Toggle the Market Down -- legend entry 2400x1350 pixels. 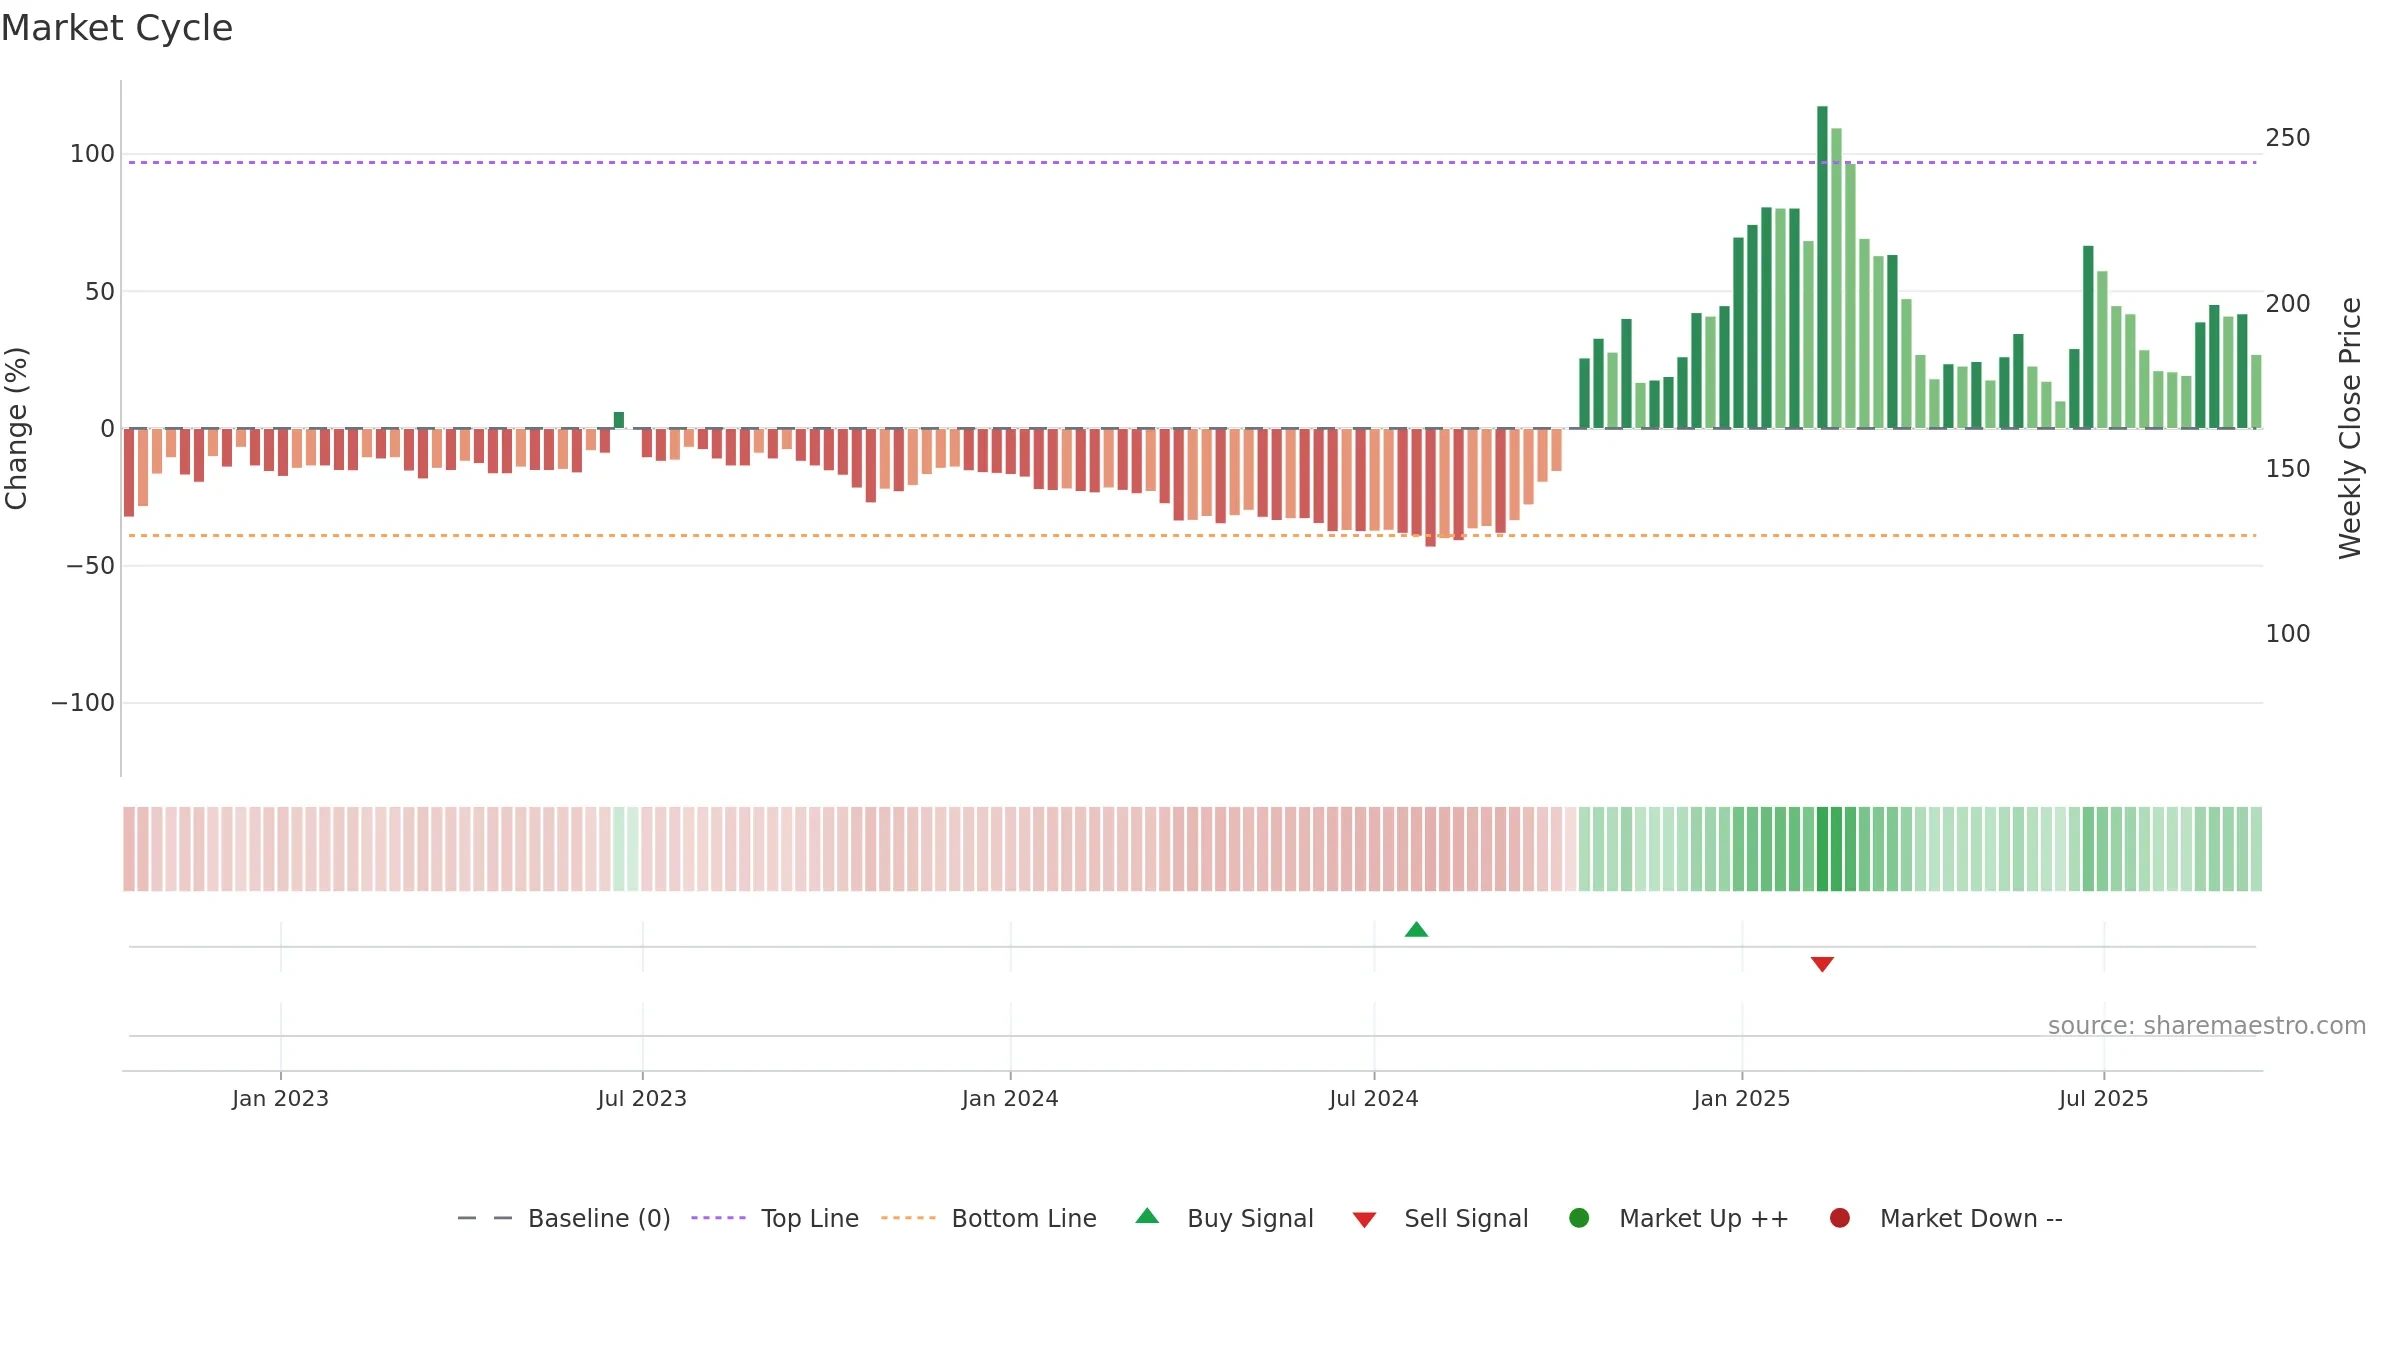[x=1946, y=1218]
